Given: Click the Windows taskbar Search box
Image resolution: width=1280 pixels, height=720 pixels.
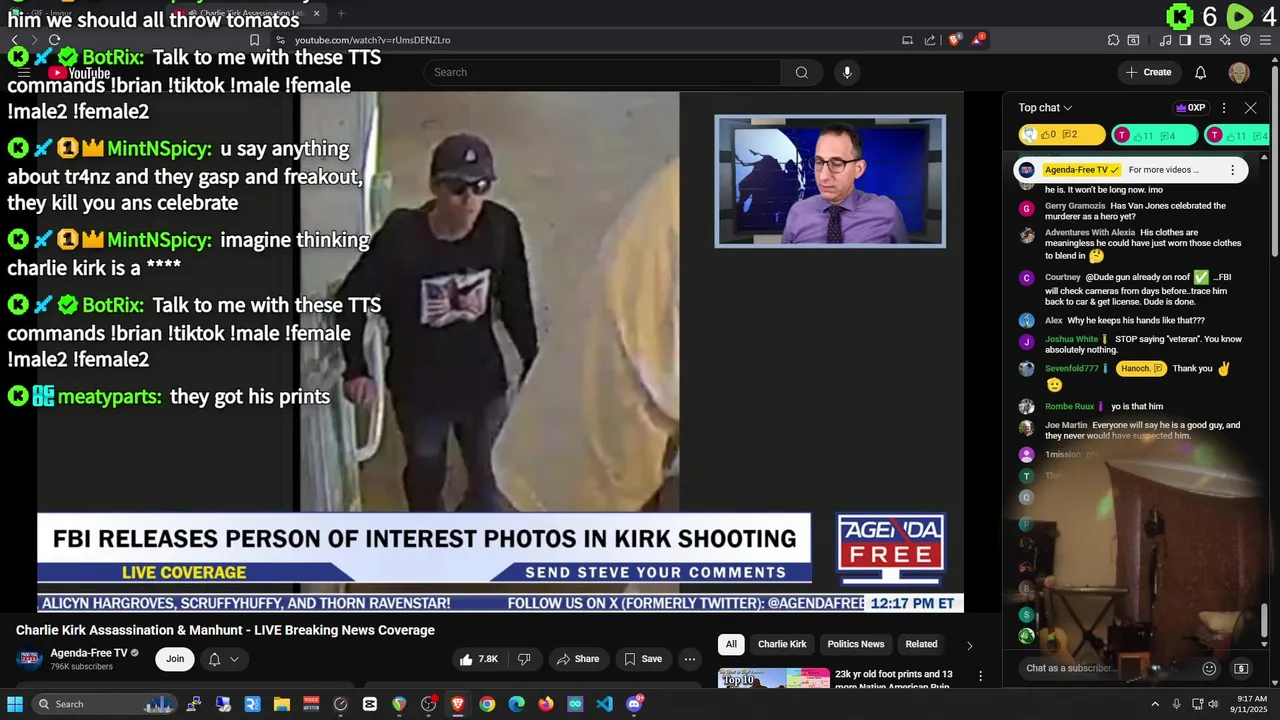Looking at the screenshot, I should (x=104, y=704).
